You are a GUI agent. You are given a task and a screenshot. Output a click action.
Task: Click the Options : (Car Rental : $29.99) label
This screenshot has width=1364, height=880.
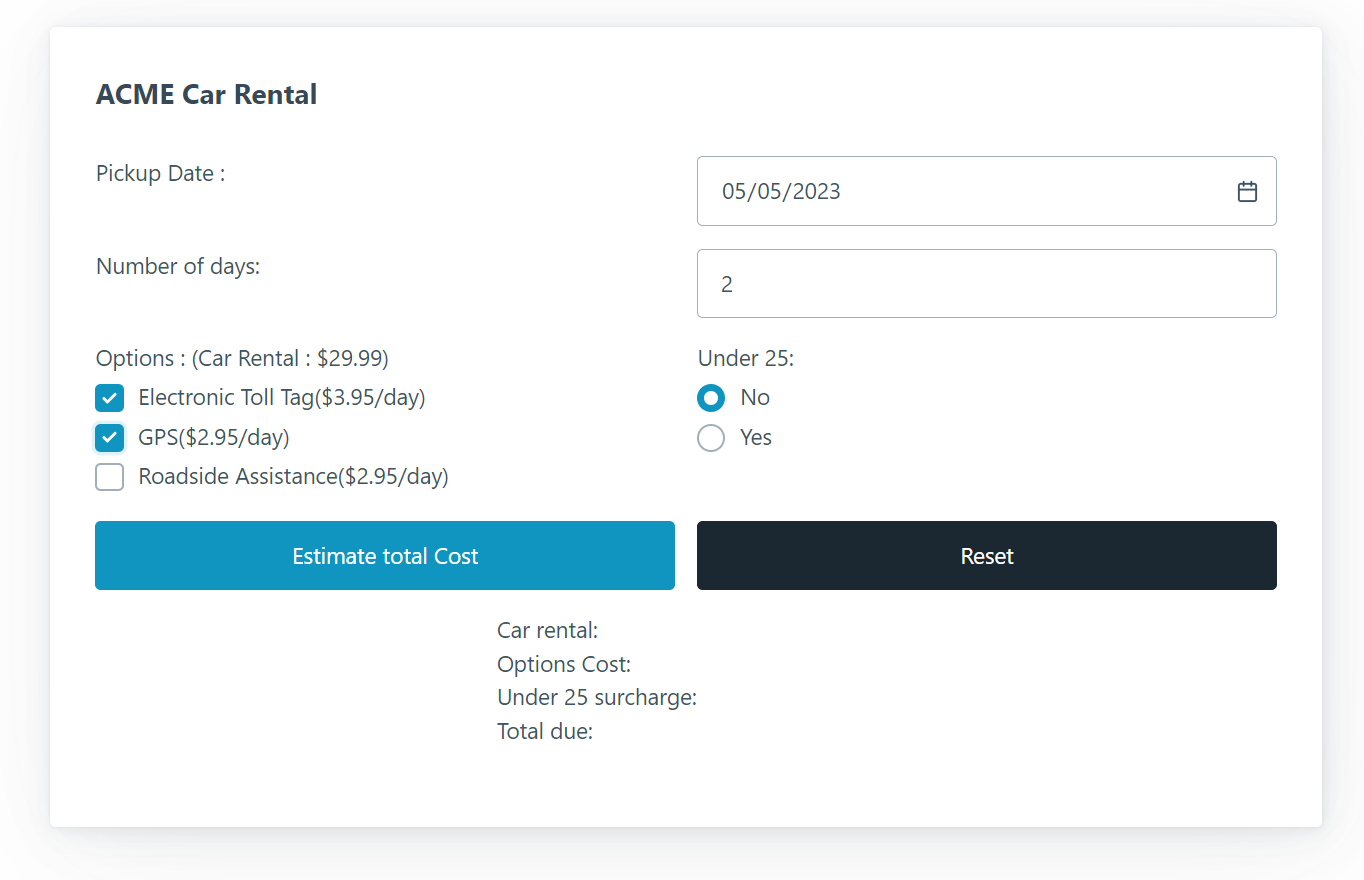click(x=242, y=358)
